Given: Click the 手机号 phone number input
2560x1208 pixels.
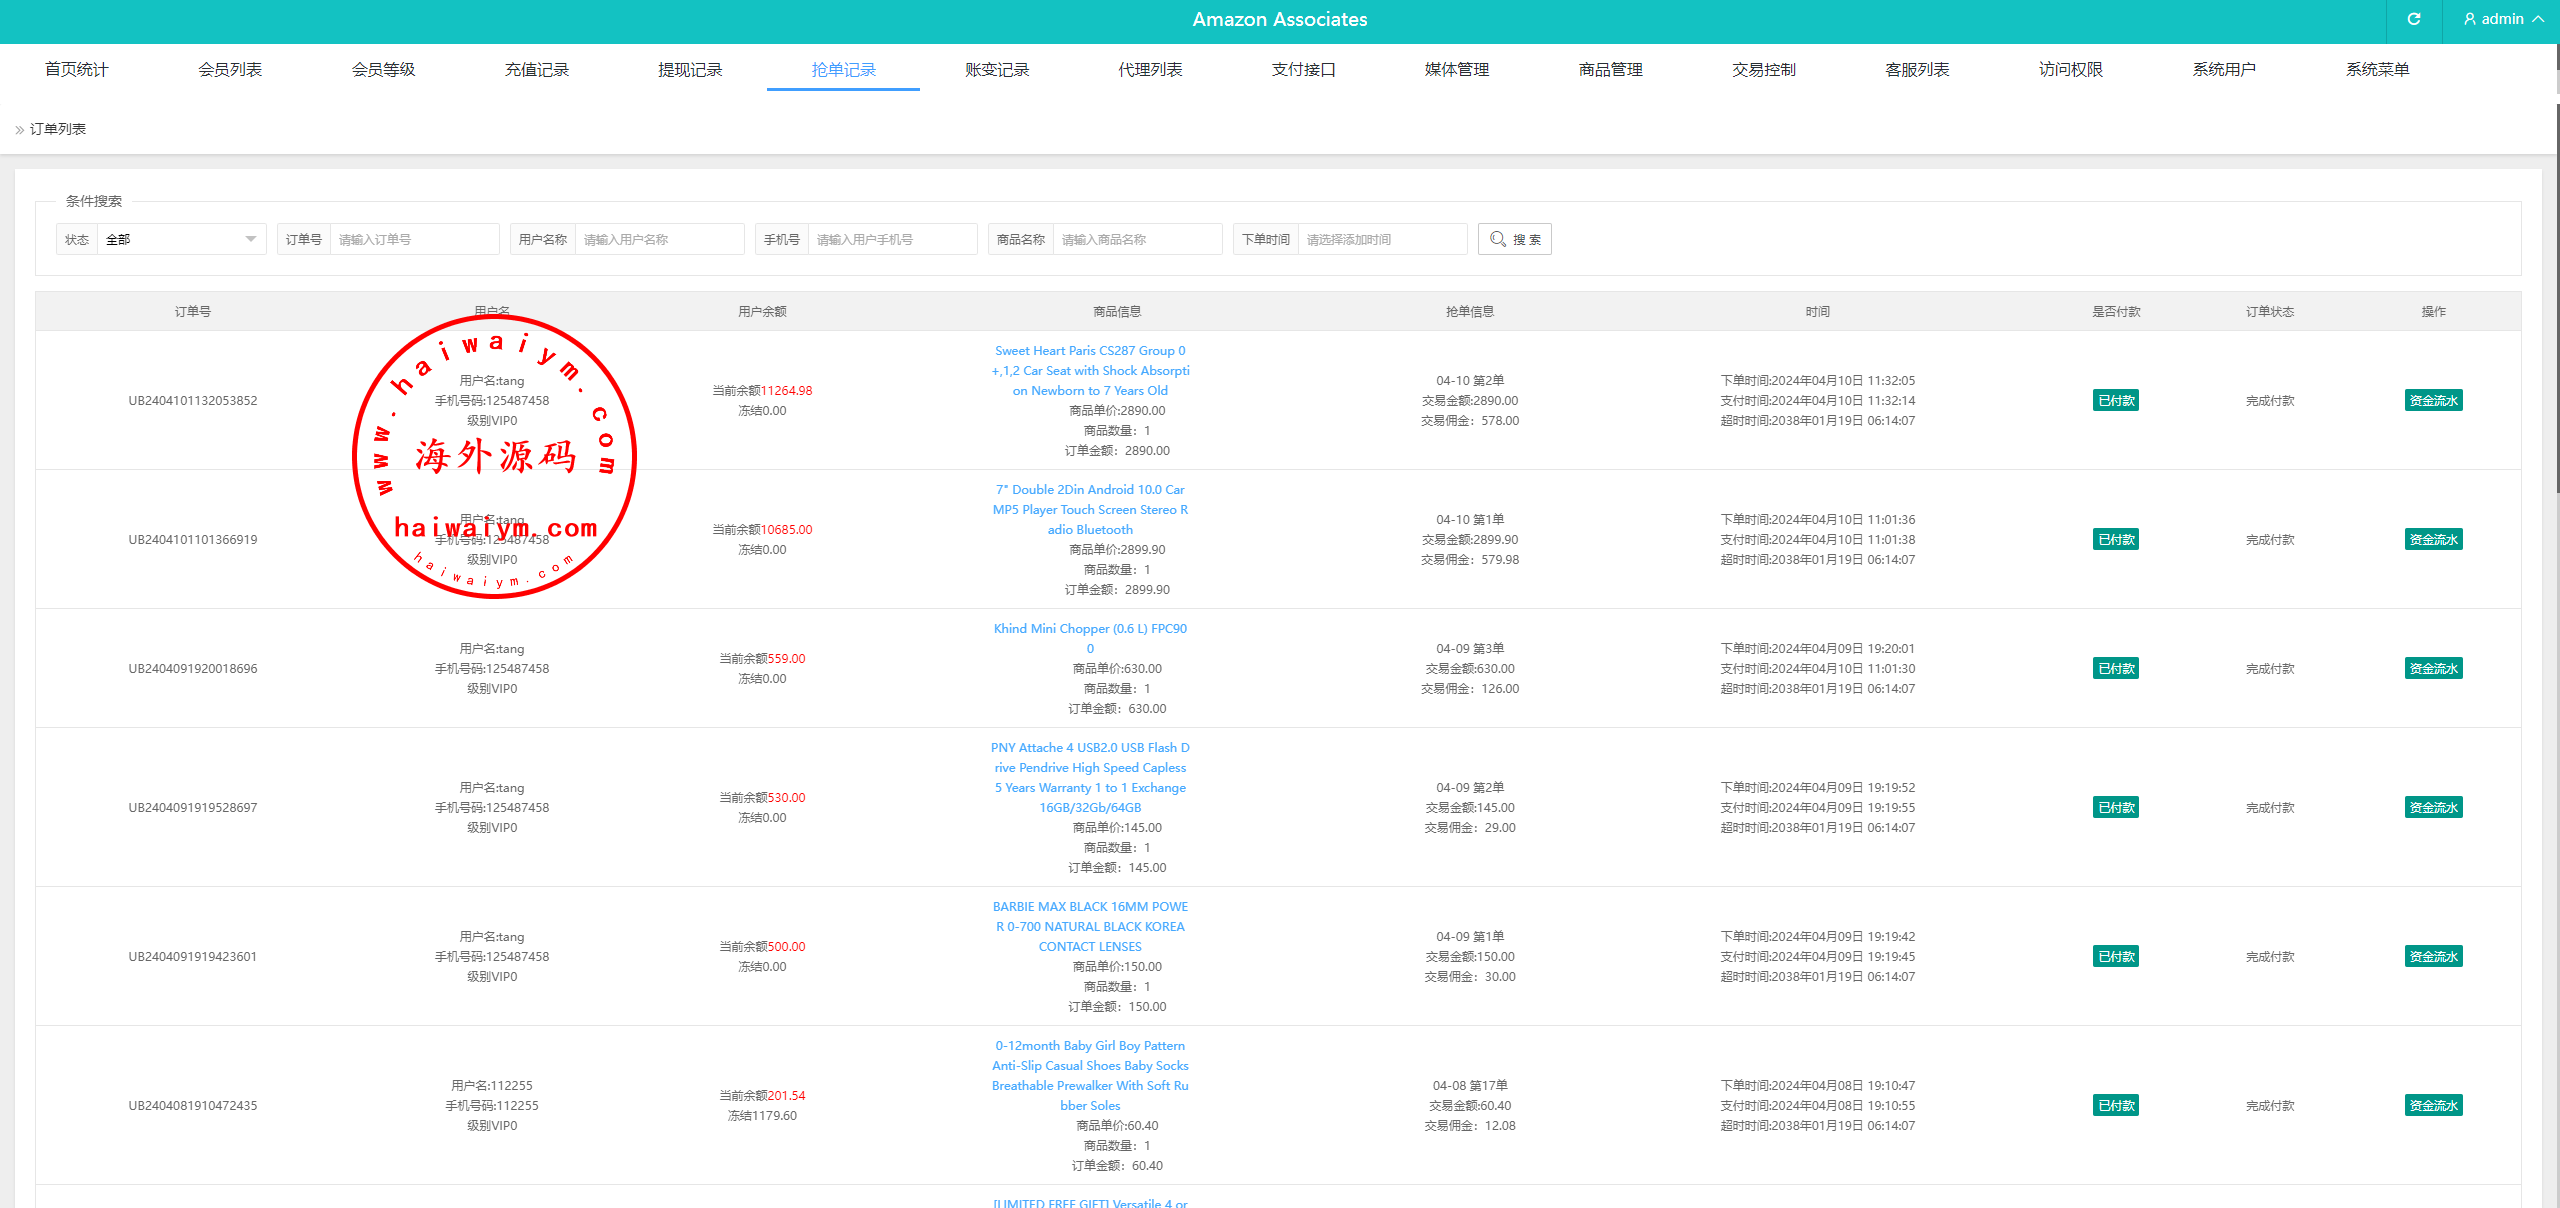Looking at the screenshot, I should click(x=891, y=239).
